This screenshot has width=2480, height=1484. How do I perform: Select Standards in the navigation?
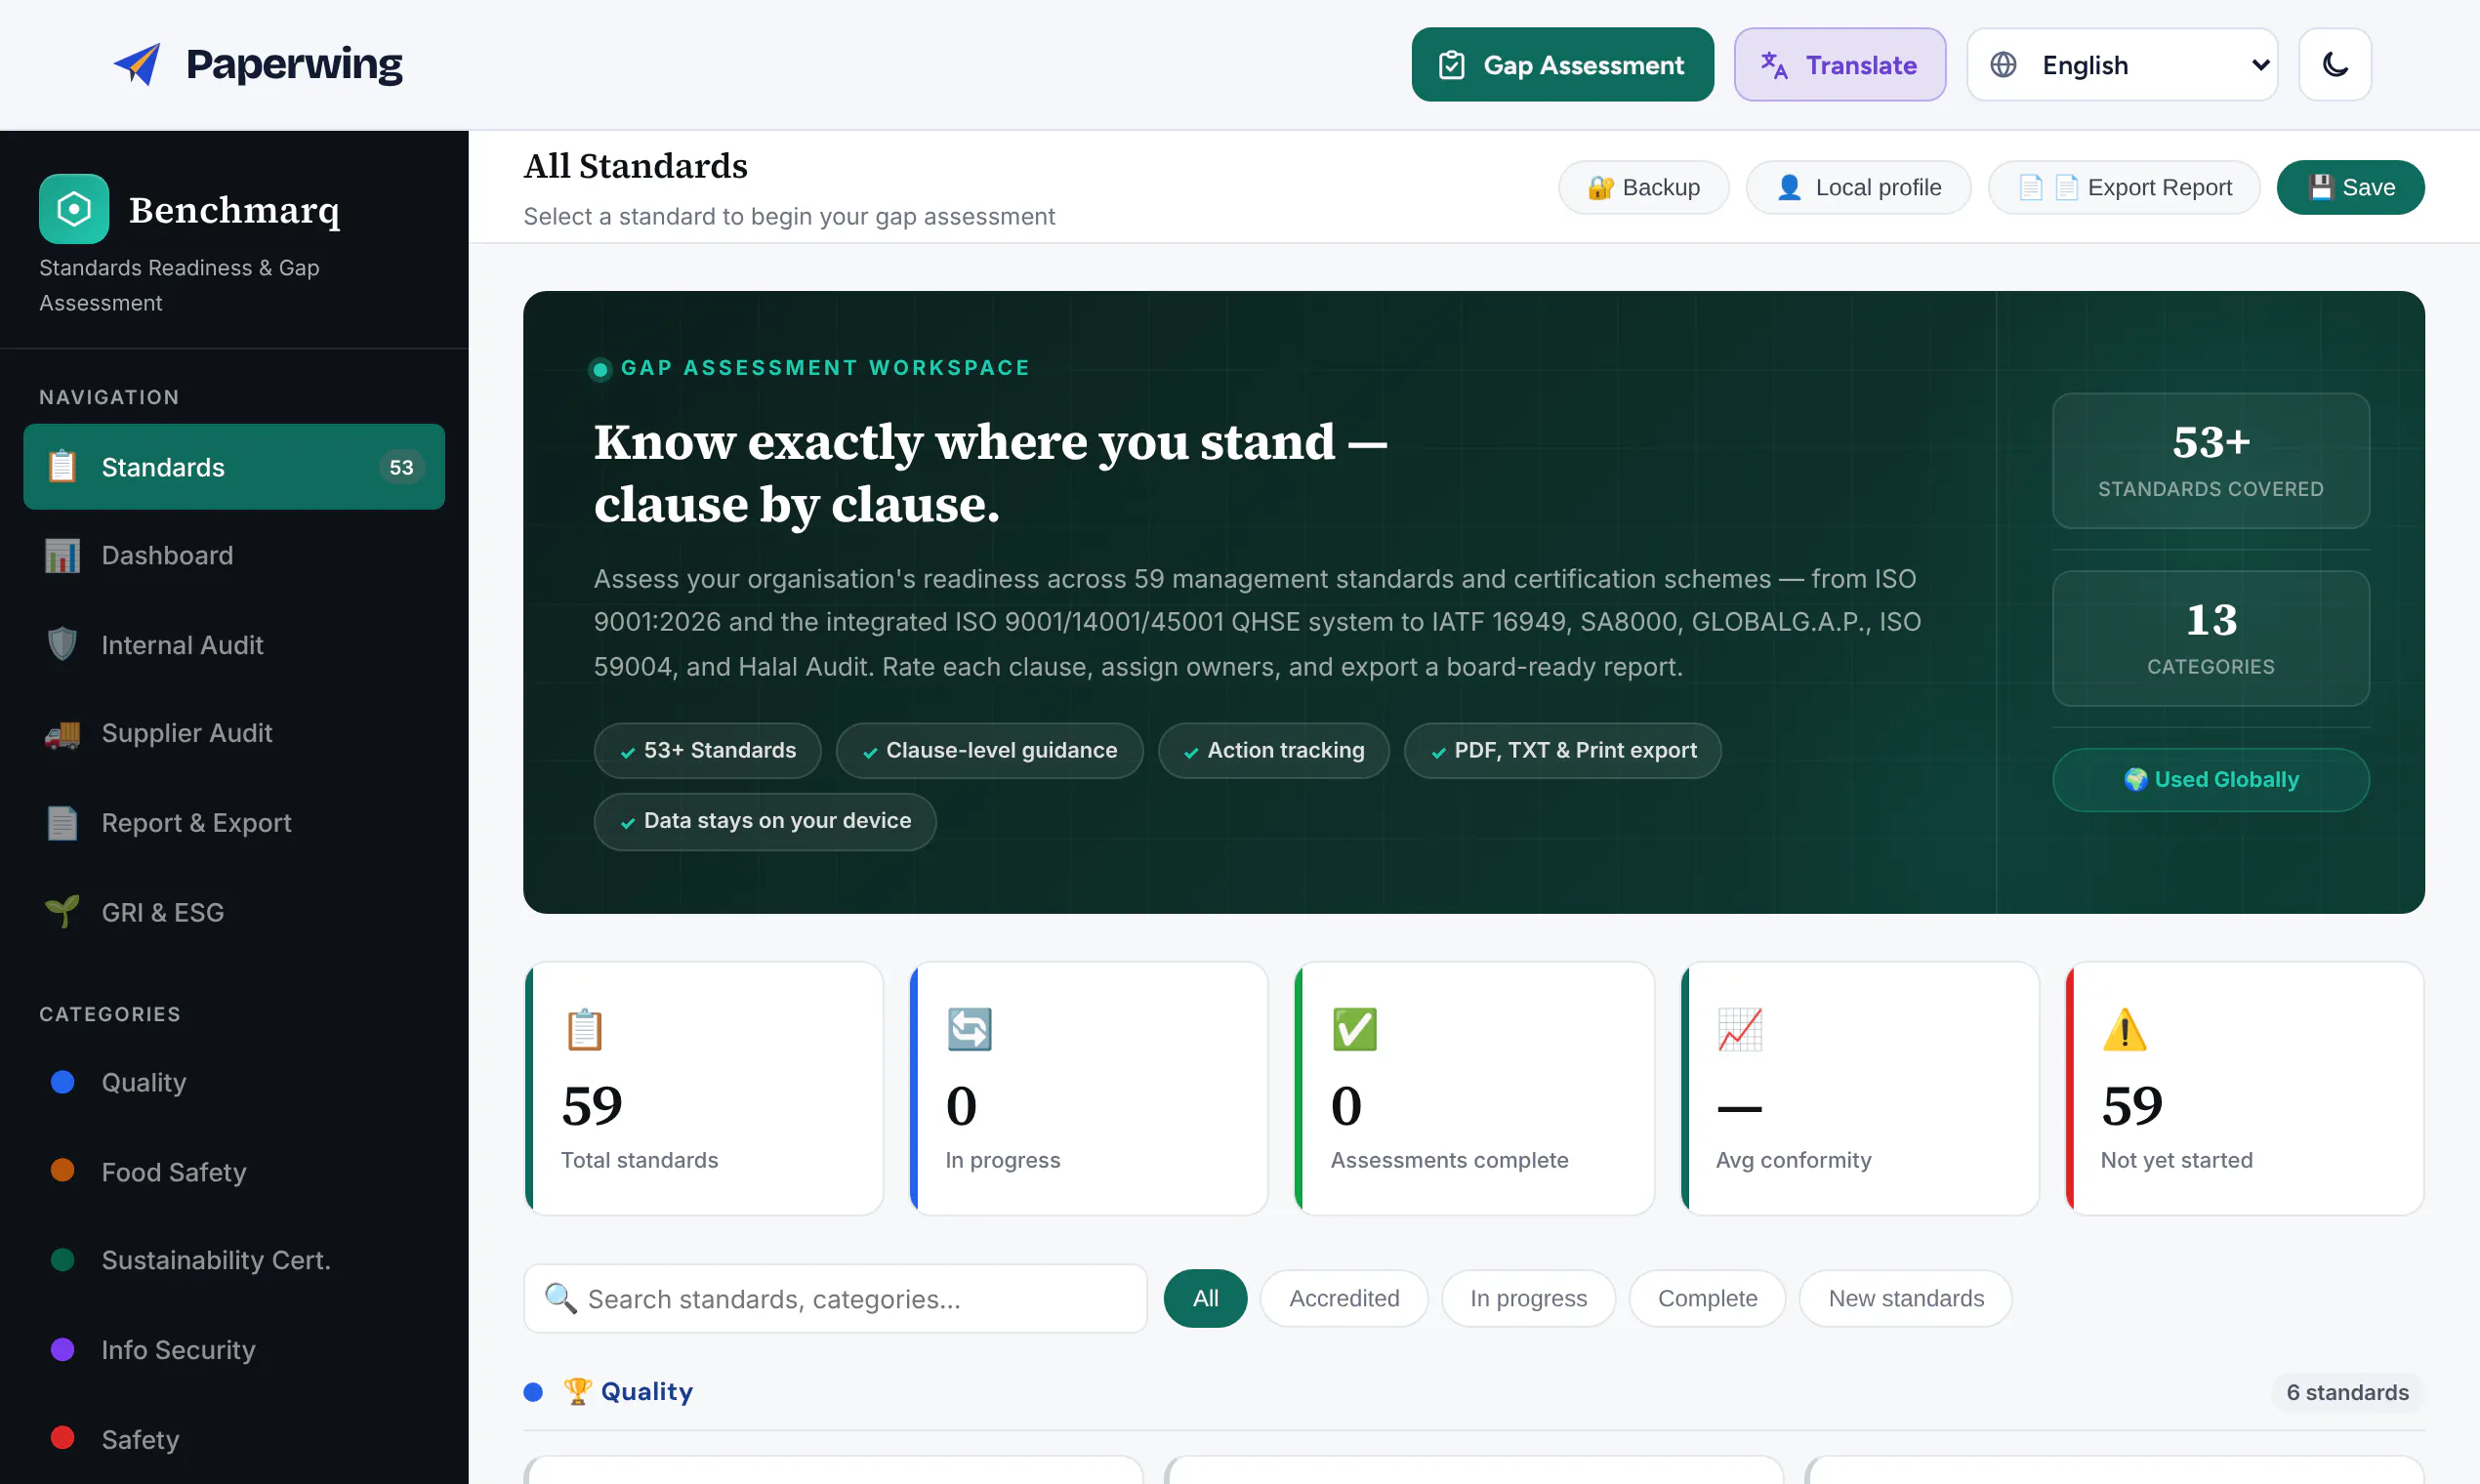(234, 467)
